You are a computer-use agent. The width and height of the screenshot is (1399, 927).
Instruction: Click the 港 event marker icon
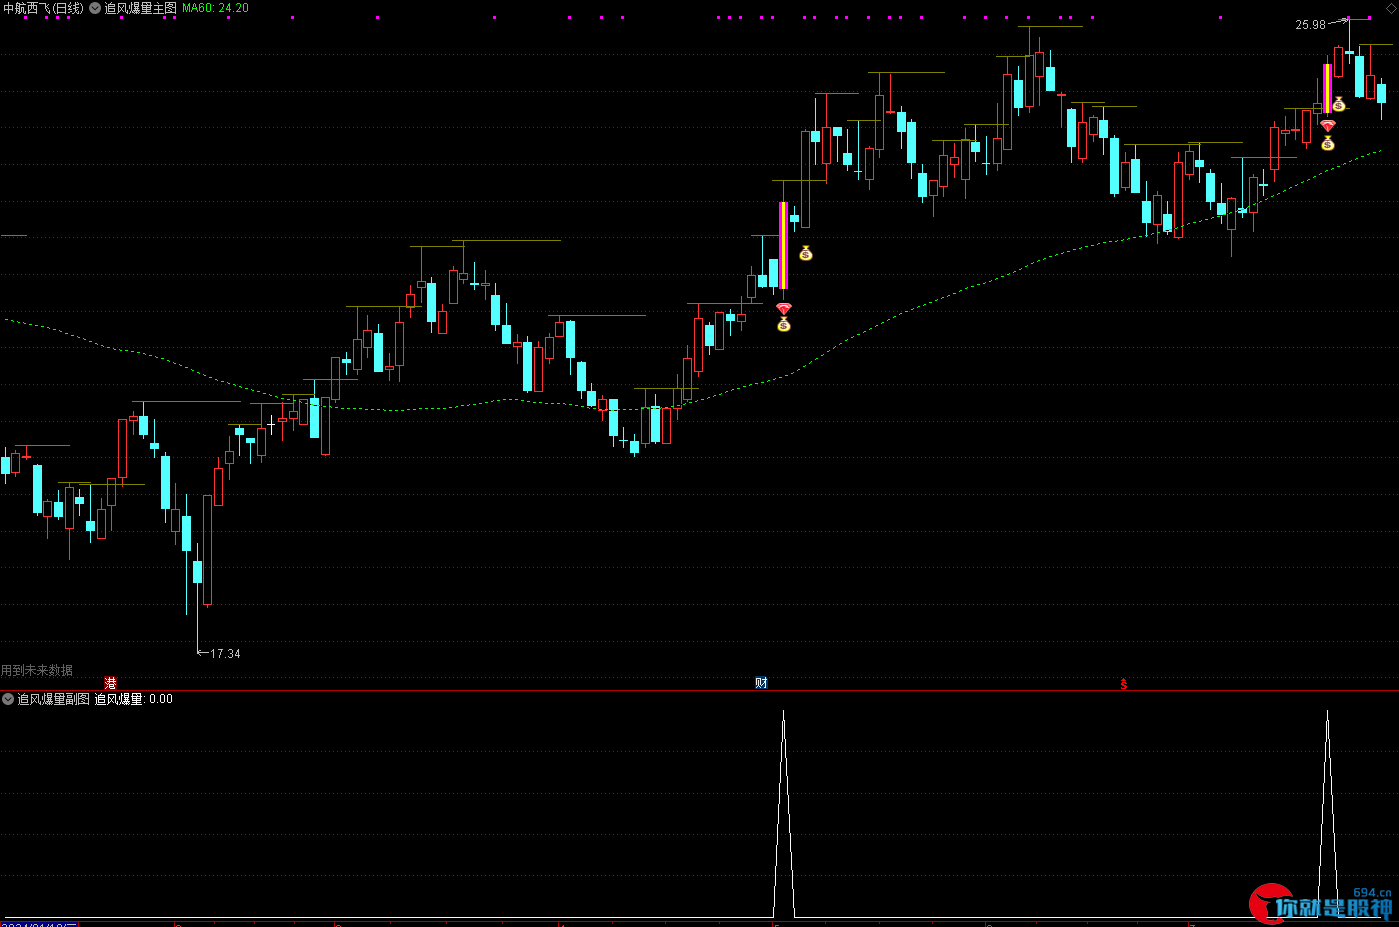tap(110, 683)
